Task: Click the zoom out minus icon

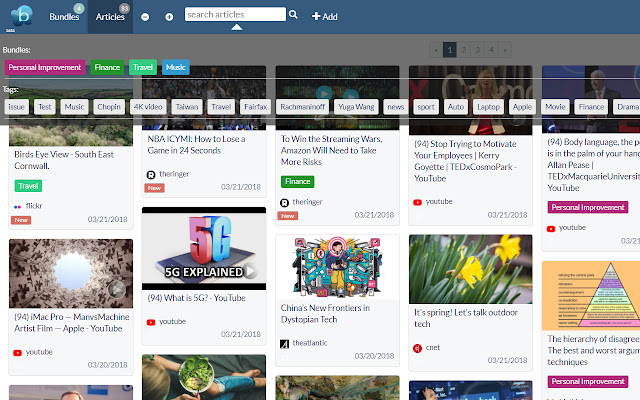Action: click(146, 17)
